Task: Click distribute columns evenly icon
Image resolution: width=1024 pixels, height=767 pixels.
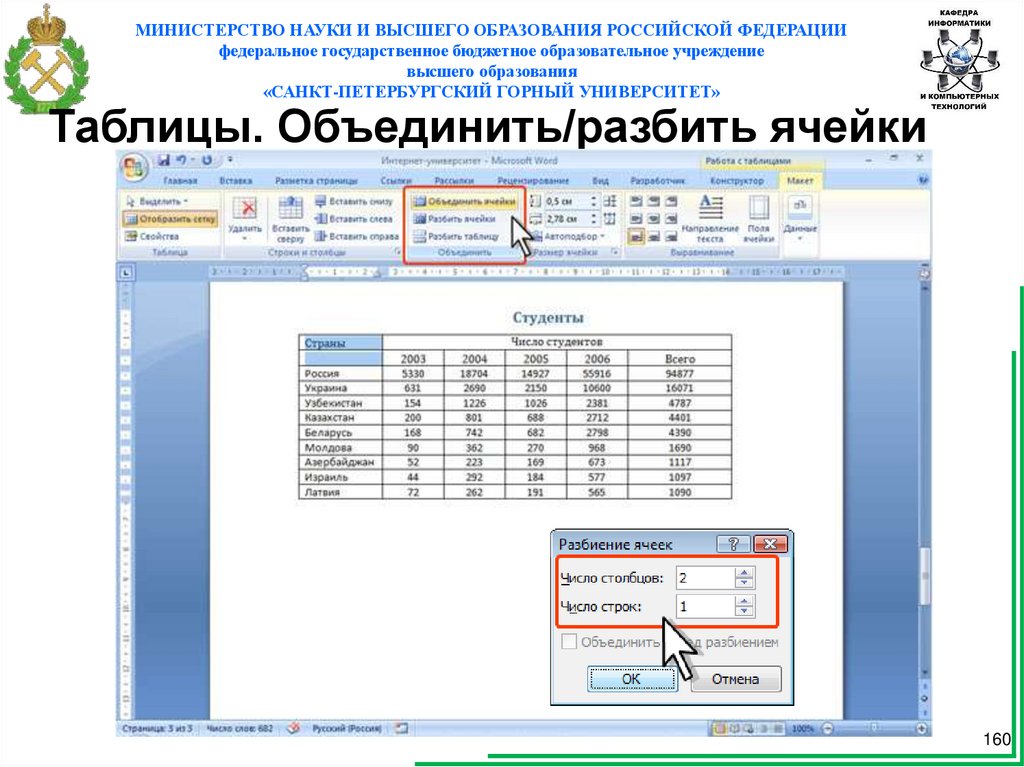Action: click(611, 220)
